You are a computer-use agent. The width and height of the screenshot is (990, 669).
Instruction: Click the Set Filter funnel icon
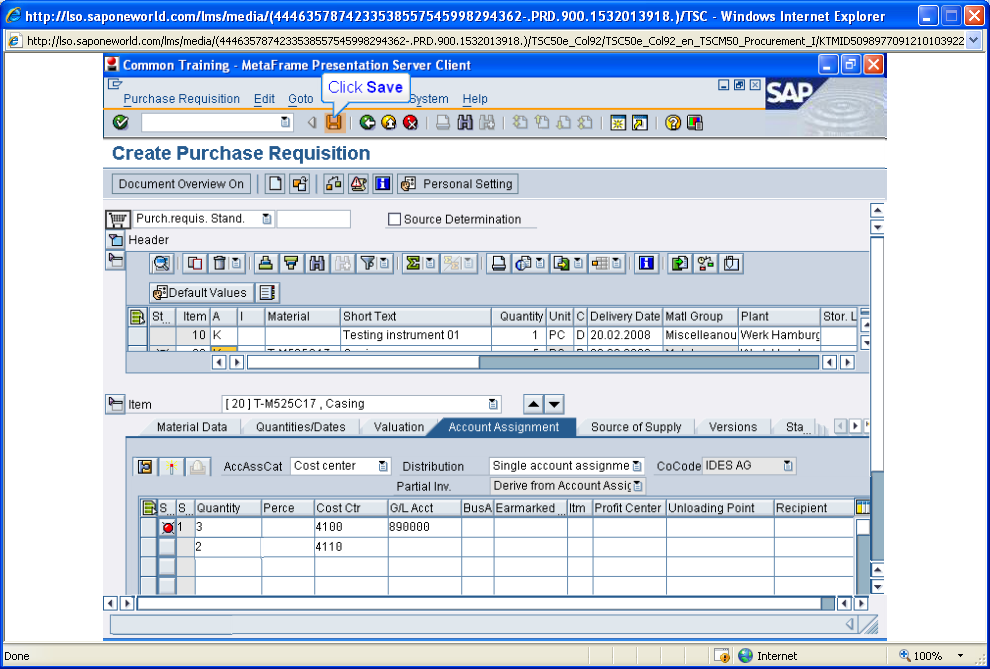point(367,263)
